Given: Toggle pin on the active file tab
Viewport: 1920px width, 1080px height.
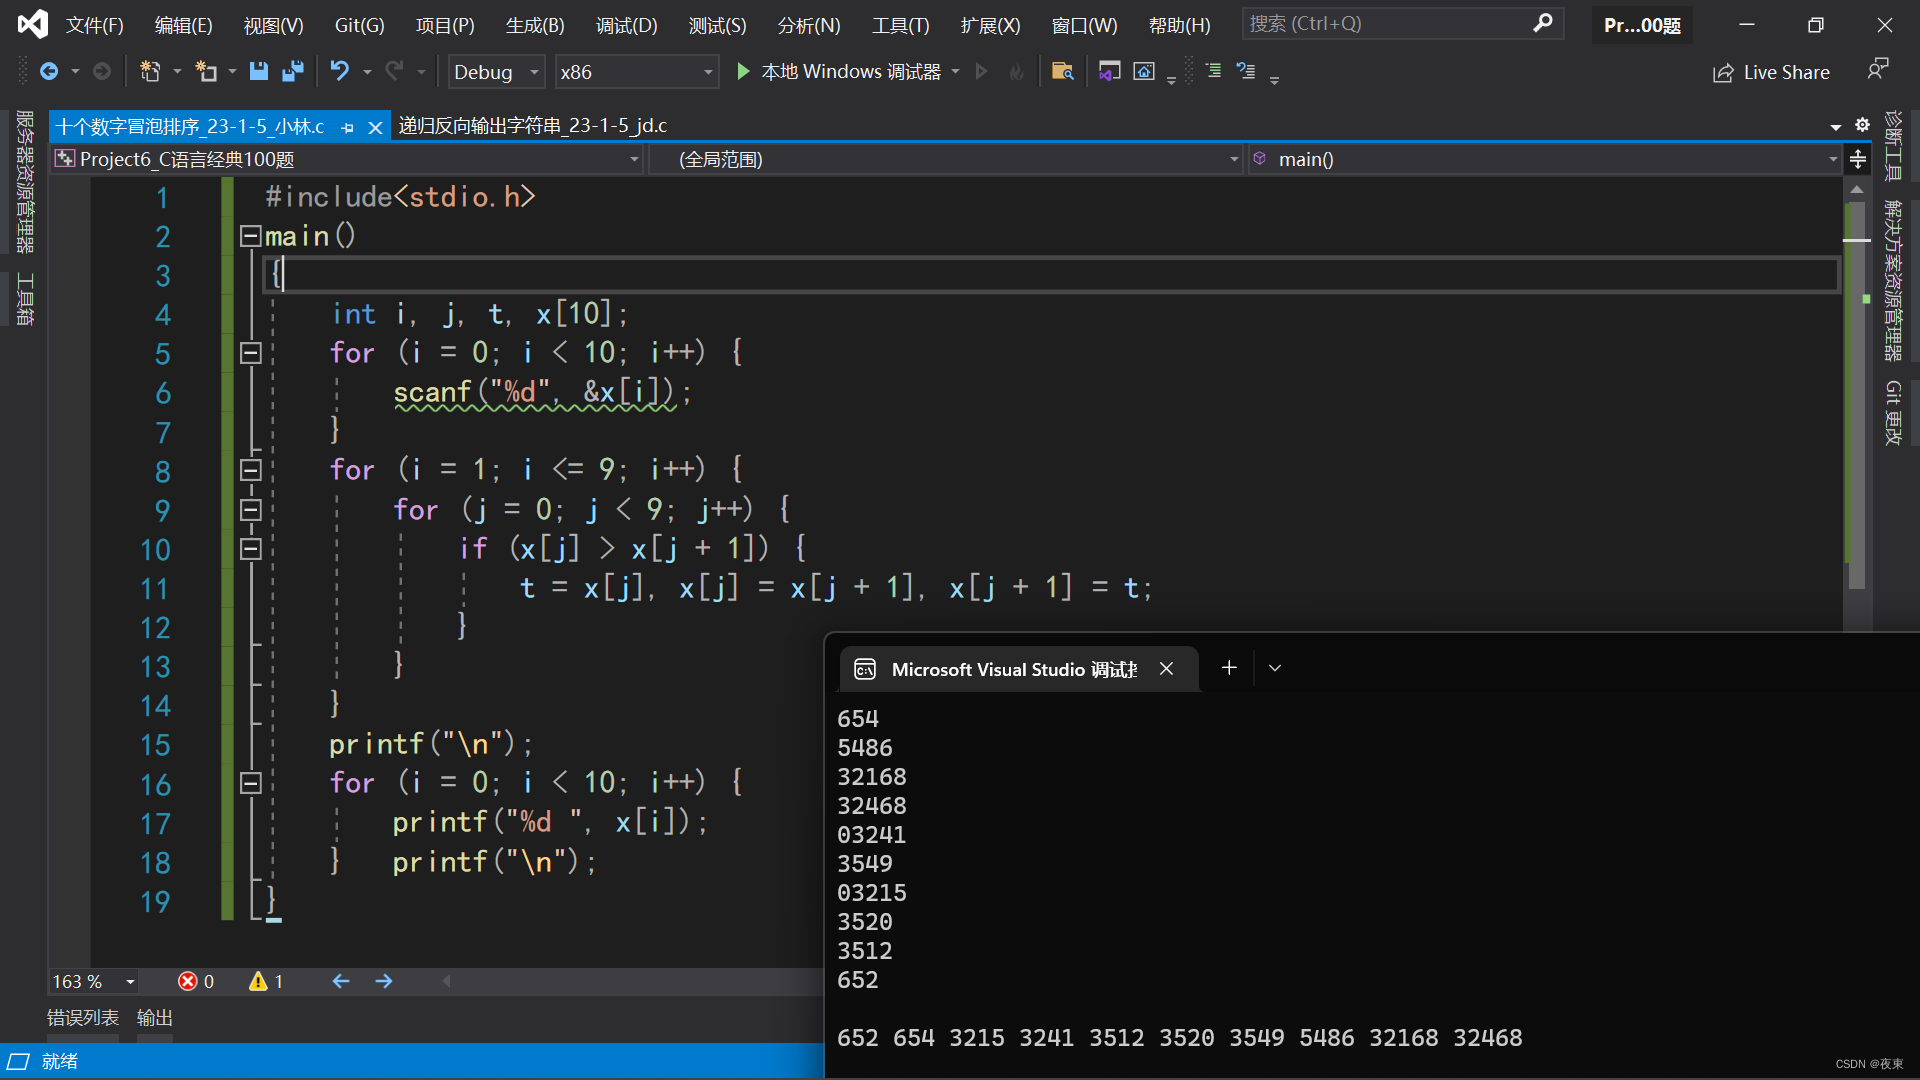Looking at the screenshot, I should [x=347, y=127].
